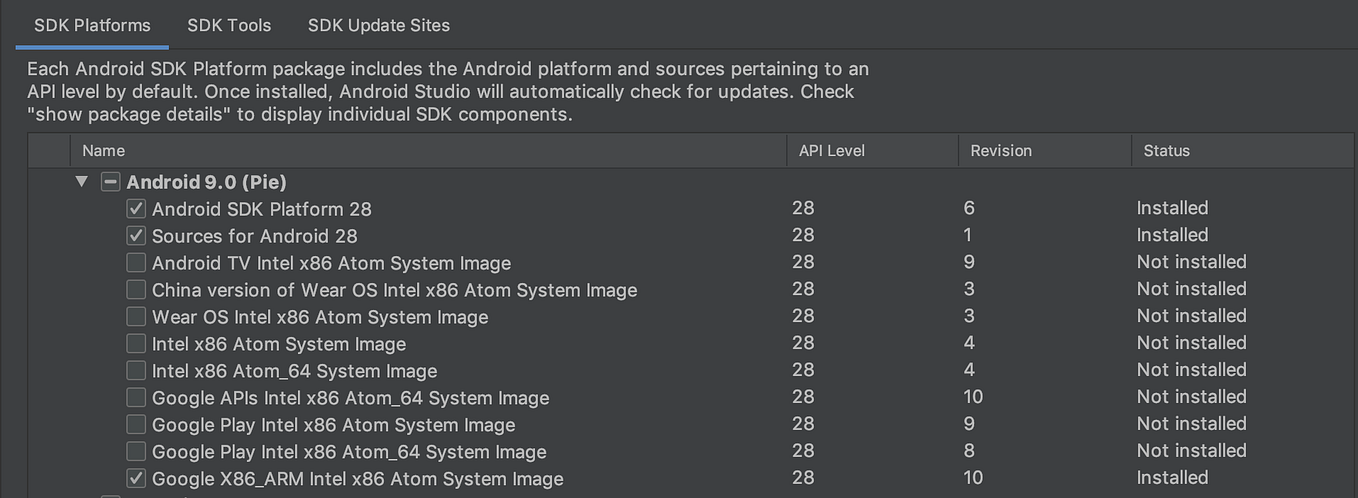The image size is (1358, 498).
Task: Click the Name column header
Action: pos(104,151)
